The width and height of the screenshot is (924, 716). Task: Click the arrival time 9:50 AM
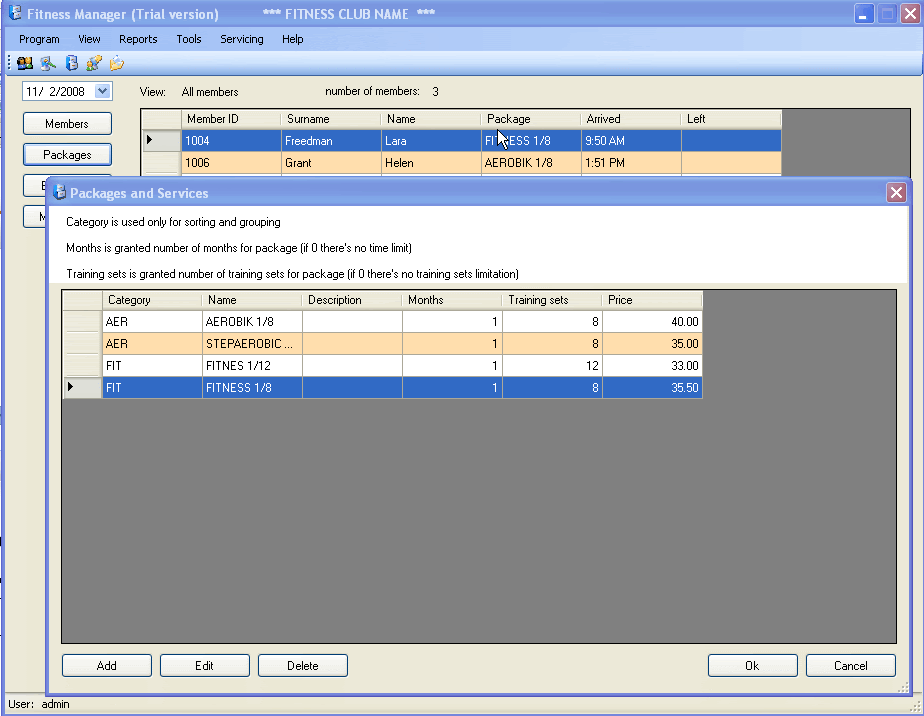631,141
